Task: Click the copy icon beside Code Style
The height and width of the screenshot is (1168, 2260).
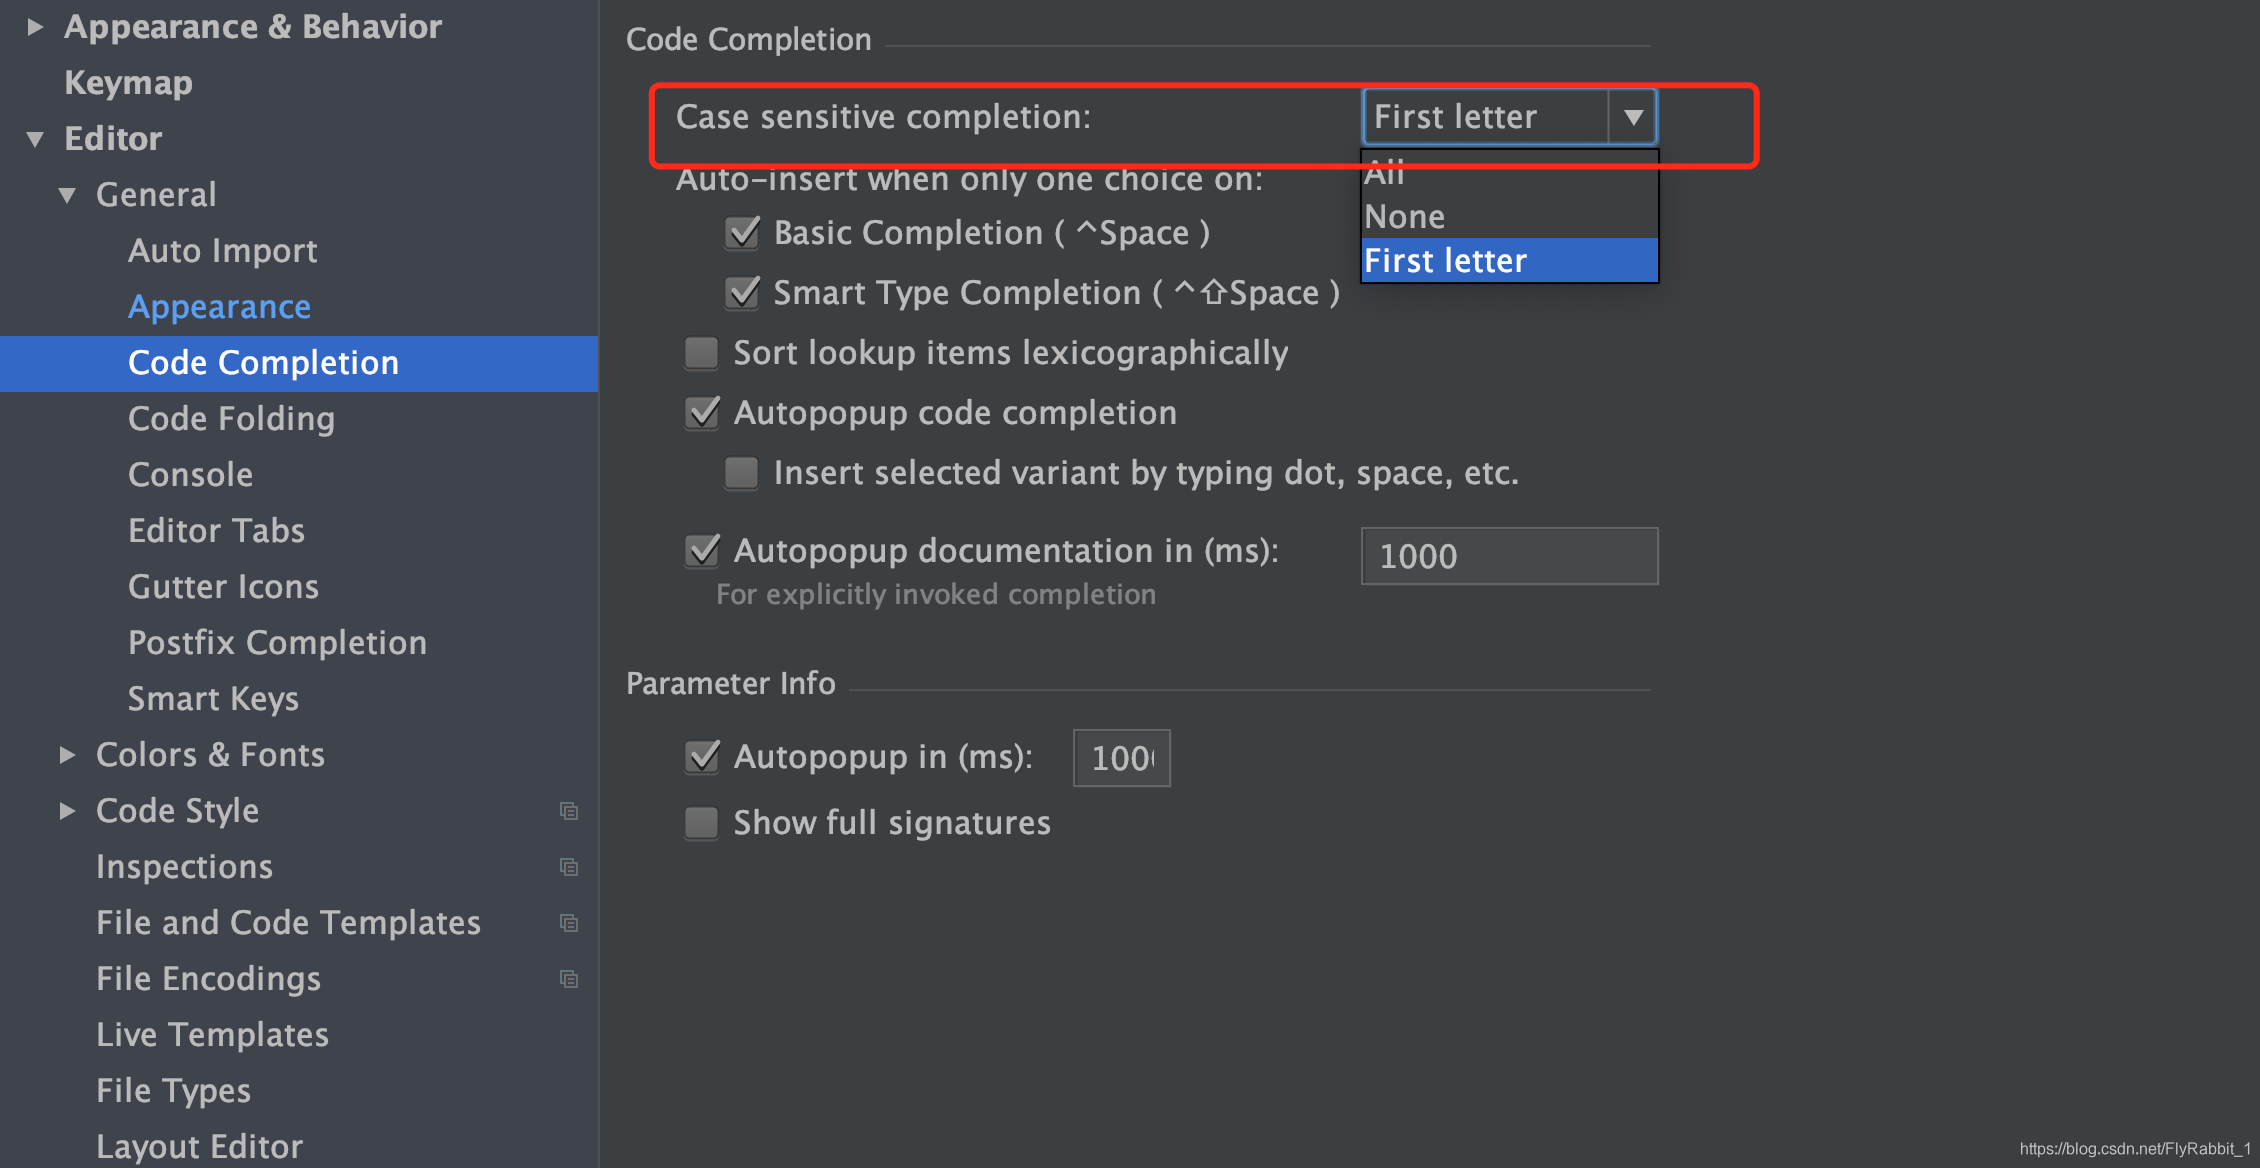Action: (569, 811)
